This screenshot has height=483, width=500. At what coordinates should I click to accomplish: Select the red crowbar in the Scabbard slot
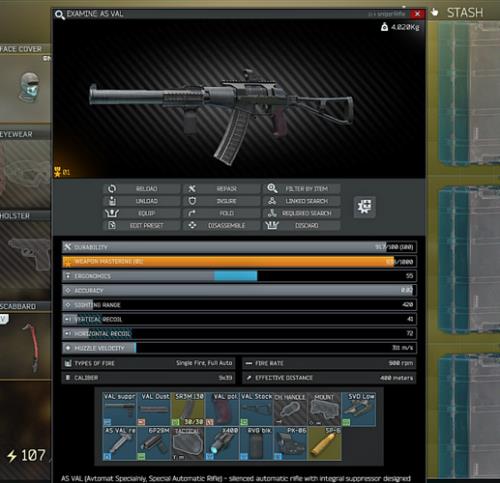(x=32, y=348)
